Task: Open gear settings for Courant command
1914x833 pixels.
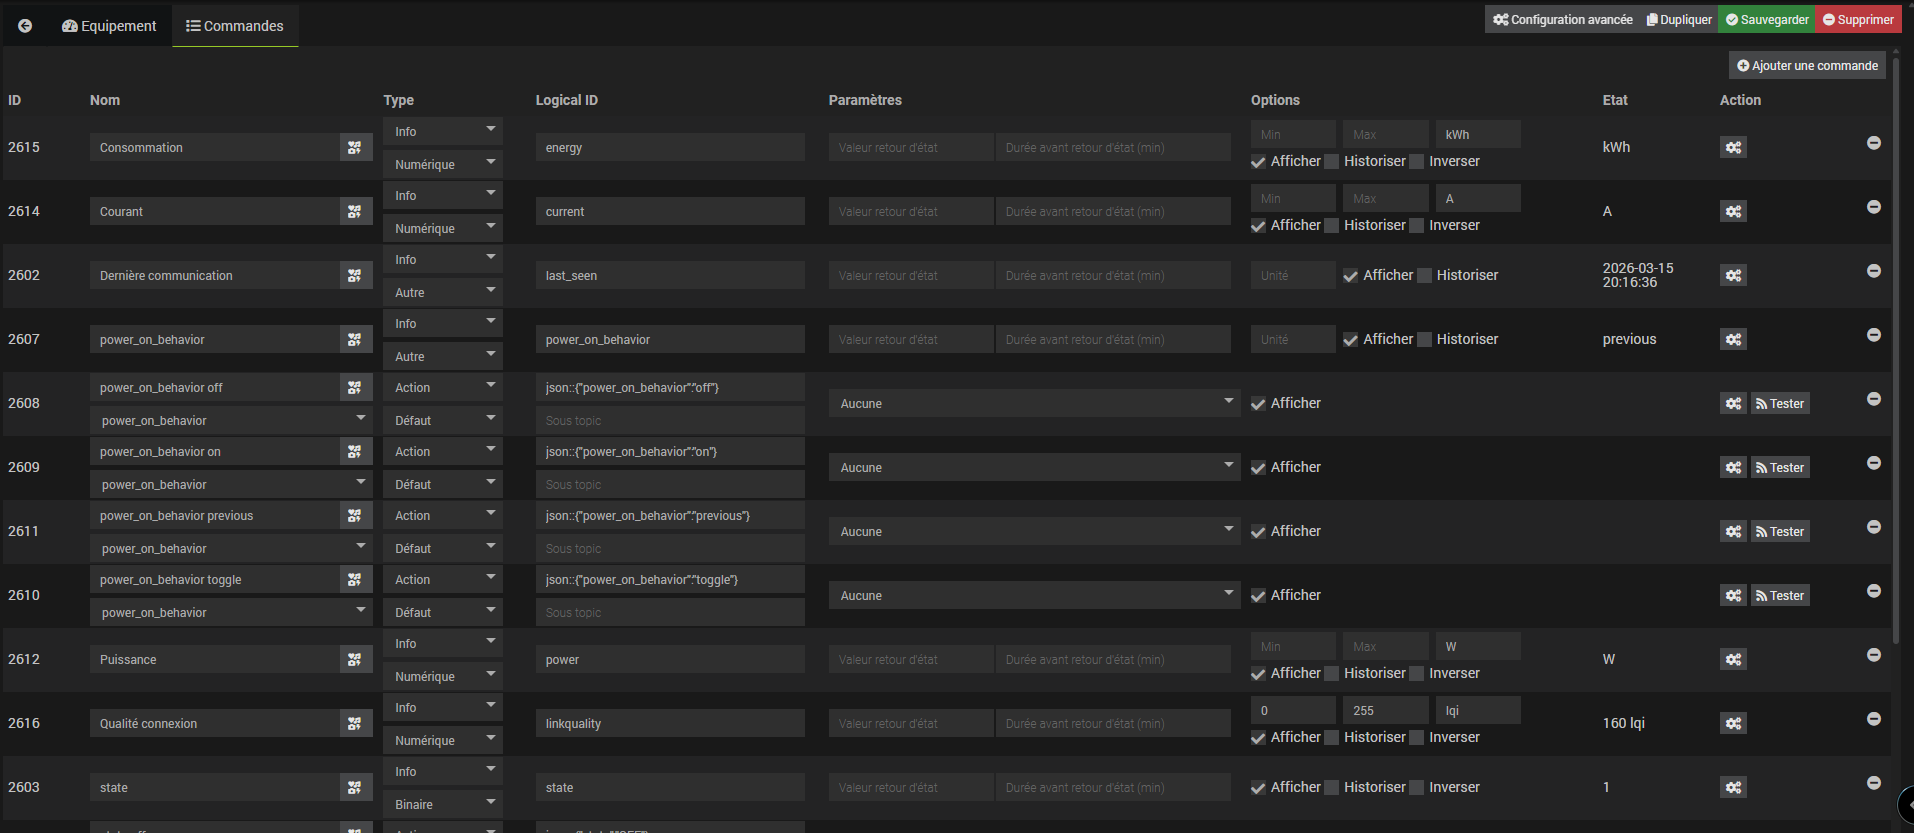Action: pyautogui.click(x=1733, y=211)
